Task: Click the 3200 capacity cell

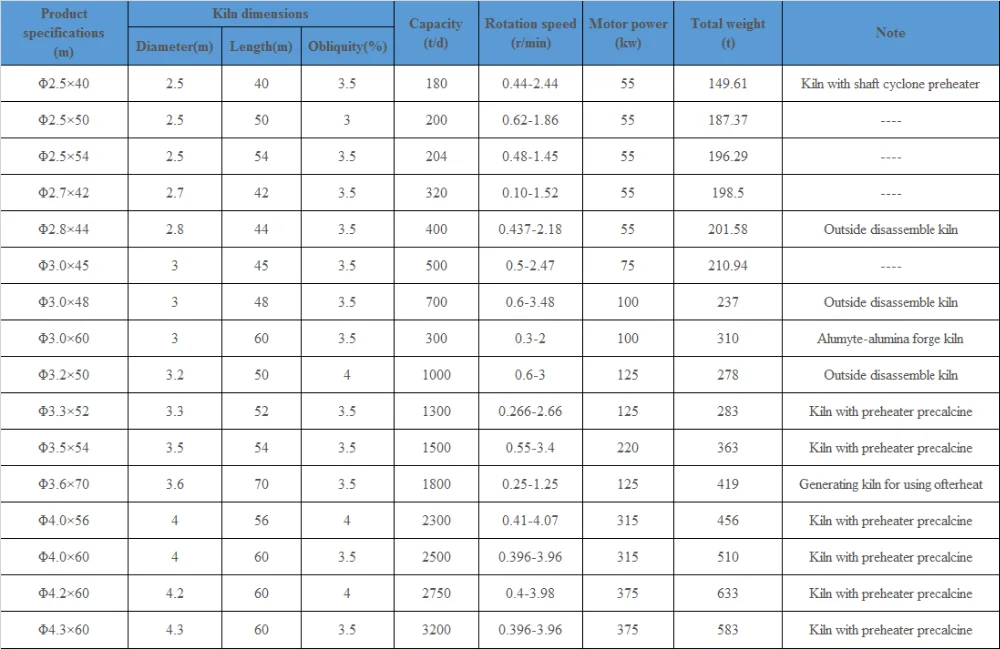Action: pyautogui.click(x=436, y=630)
